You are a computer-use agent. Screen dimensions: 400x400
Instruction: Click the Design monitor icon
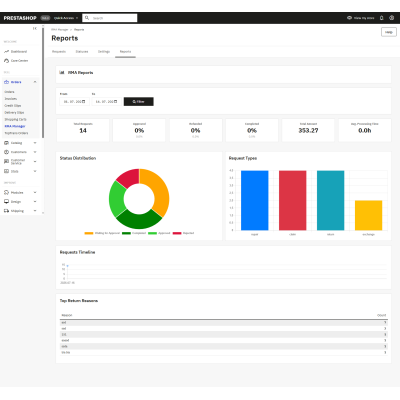6,202
